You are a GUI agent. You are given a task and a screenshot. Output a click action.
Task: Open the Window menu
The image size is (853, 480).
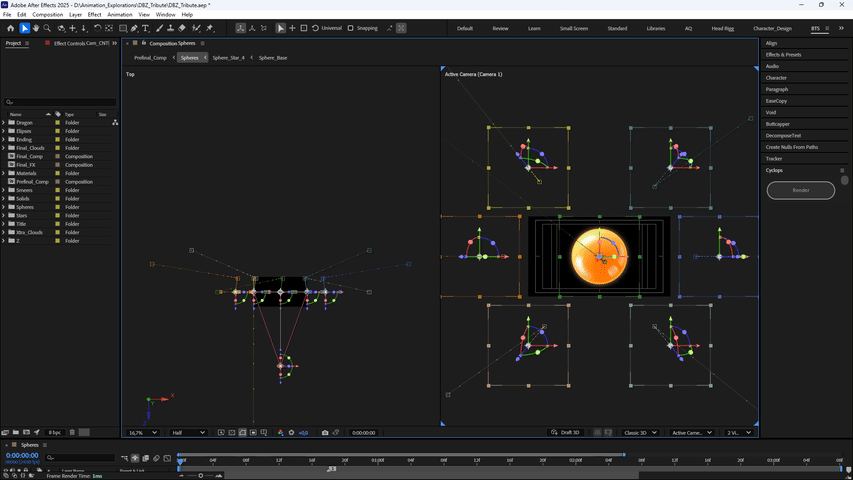(165, 15)
